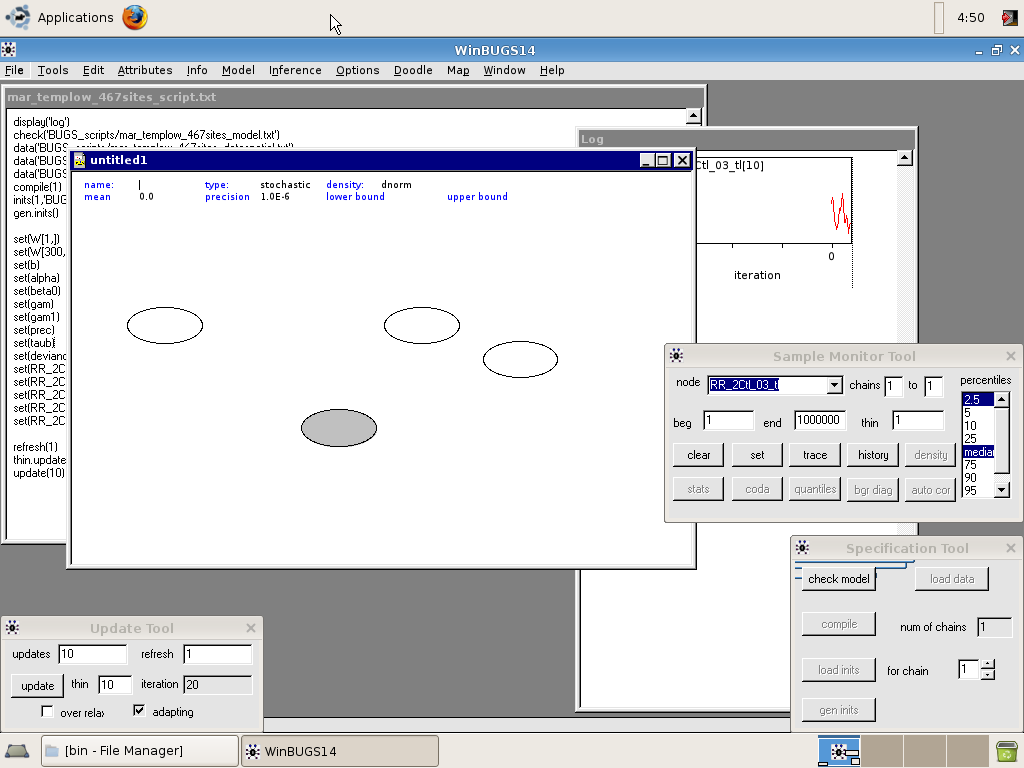Viewport: 1024px width, 768px height.
Task: Uncheck adapting in the Update Tool
Action: pos(138,711)
